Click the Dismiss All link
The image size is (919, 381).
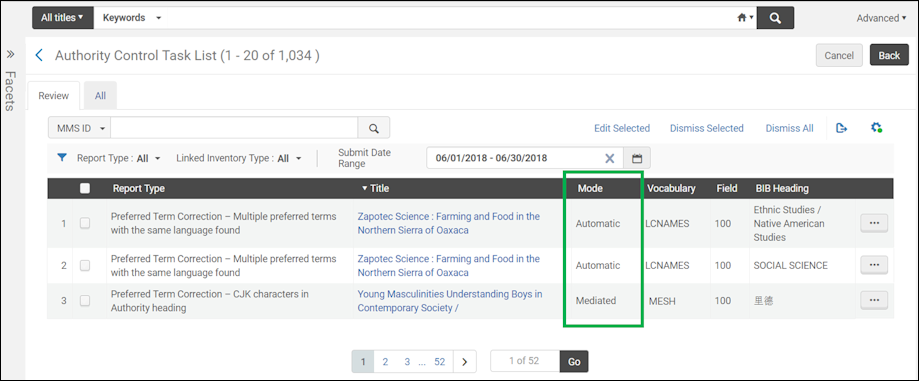coord(789,128)
